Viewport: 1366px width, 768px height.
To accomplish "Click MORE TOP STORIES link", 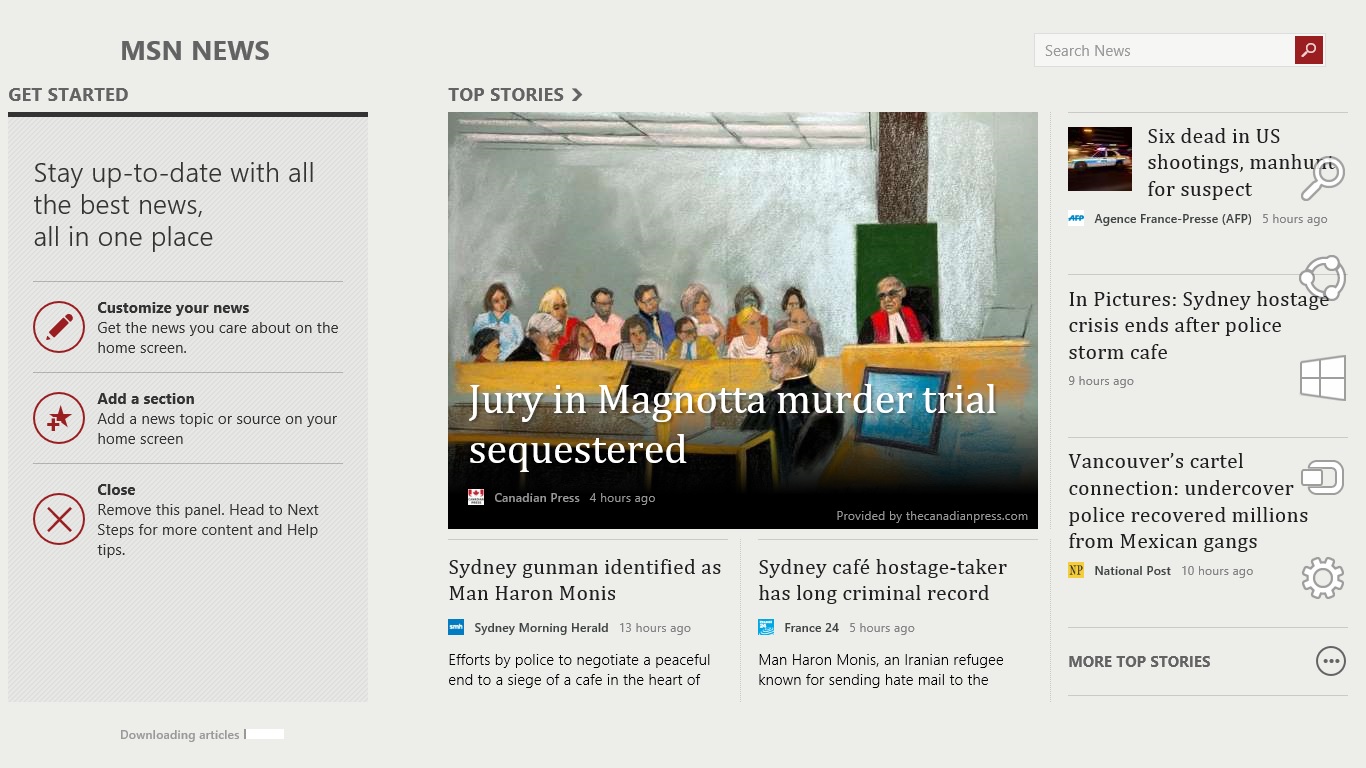I will [1139, 661].
